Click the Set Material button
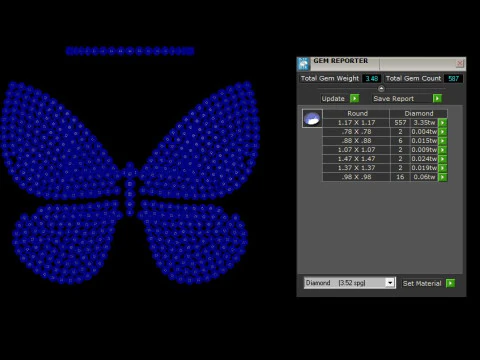Image resolution: width=480 pixels, height=360 pixels. coord(422,283)
